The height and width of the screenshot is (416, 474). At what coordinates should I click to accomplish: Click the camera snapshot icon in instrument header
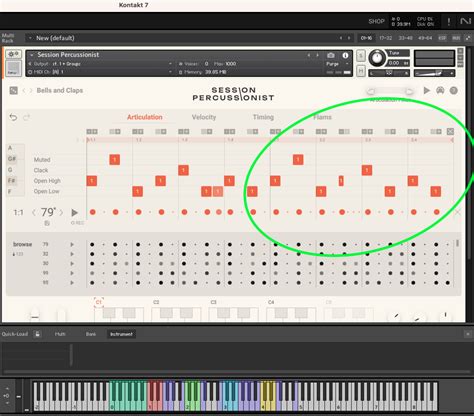click(x=331, y=55)
